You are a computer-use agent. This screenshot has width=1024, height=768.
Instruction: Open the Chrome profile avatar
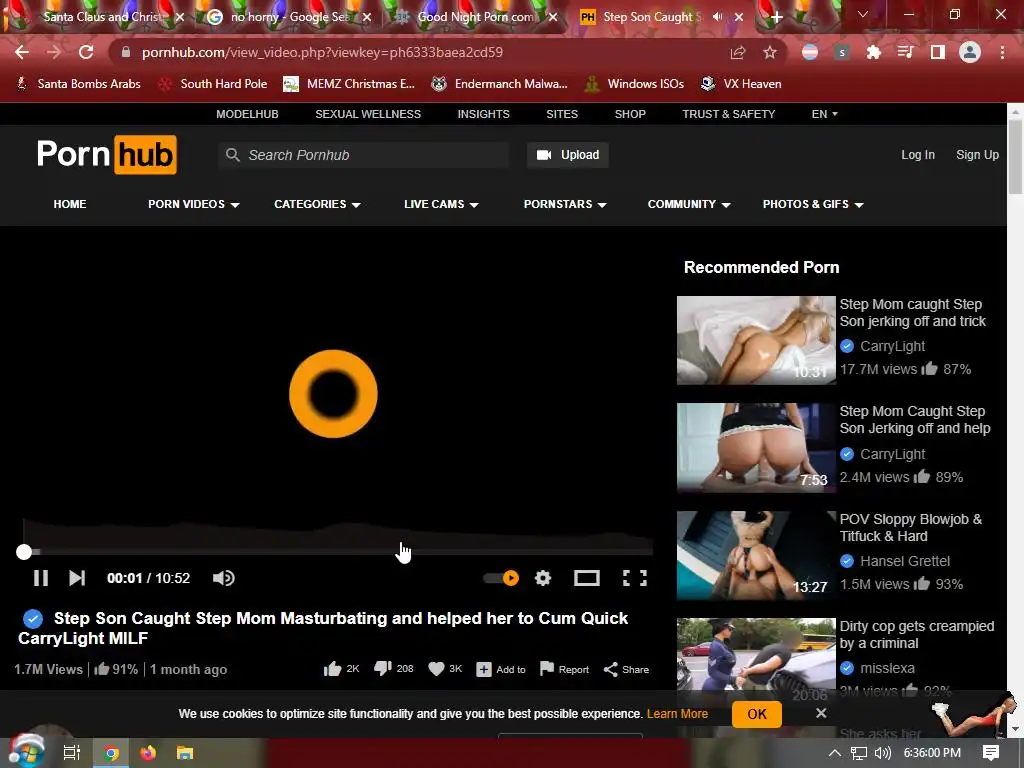click(970, 52)
